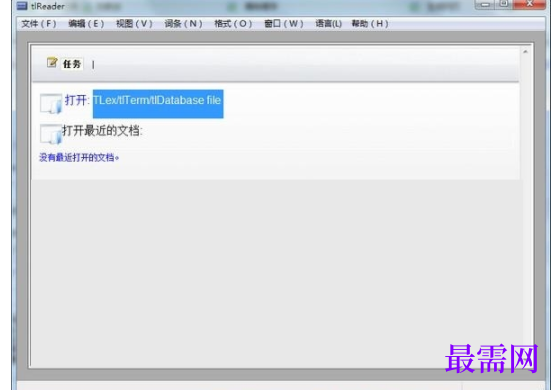
Task: Click the 打开: label
Action: pos(77,100)
